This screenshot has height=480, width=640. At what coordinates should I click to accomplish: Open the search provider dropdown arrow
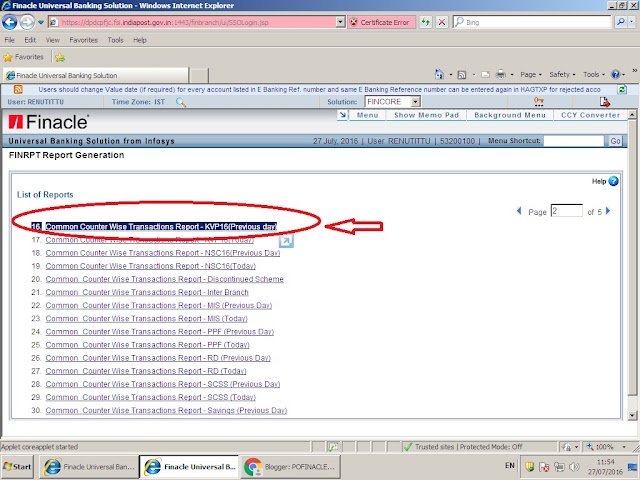tap(632, 22)
